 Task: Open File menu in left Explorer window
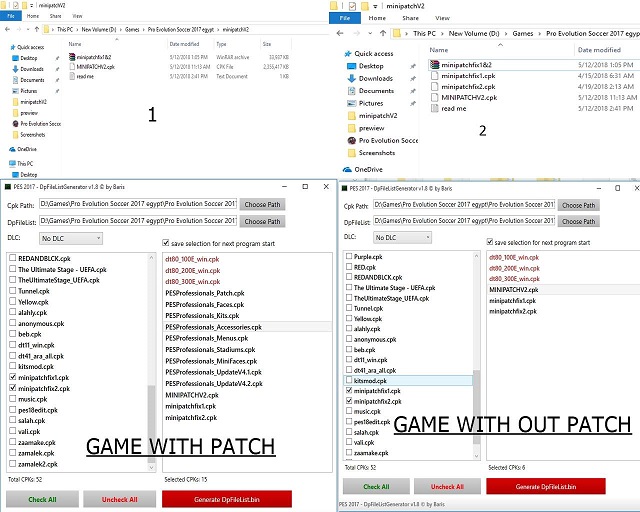[11, 16]
